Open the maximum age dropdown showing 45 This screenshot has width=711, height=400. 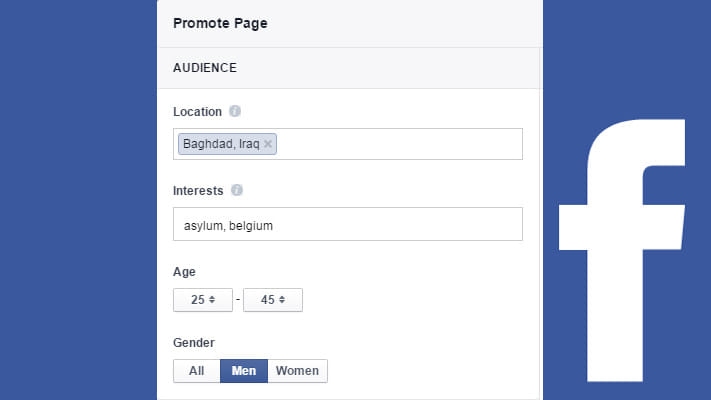(273, 300)
